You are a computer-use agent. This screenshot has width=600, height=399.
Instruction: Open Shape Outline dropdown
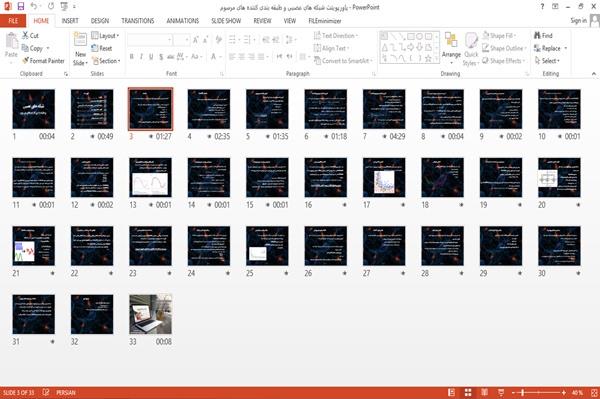(x=504, y=48)
